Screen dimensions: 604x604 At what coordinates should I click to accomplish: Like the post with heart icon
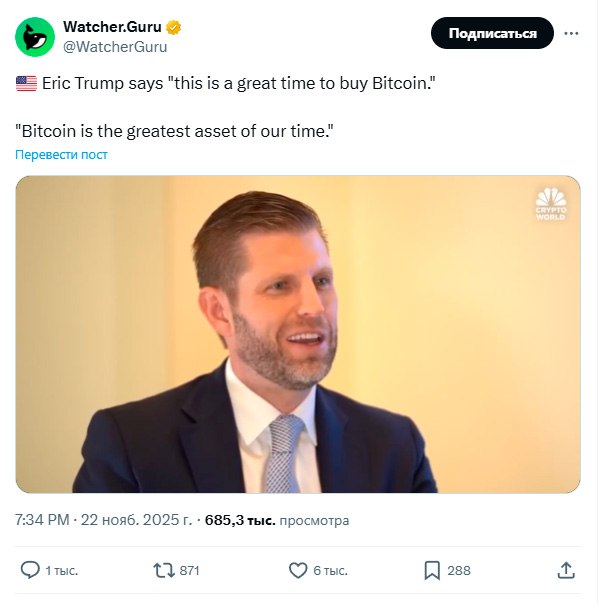298,570
